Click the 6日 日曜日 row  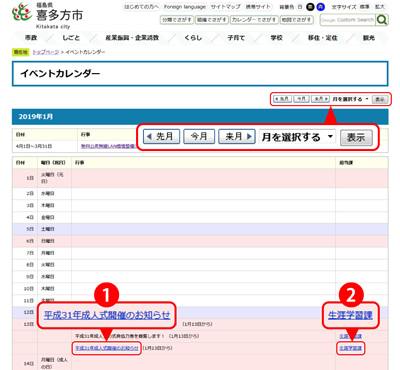(200, 241)
